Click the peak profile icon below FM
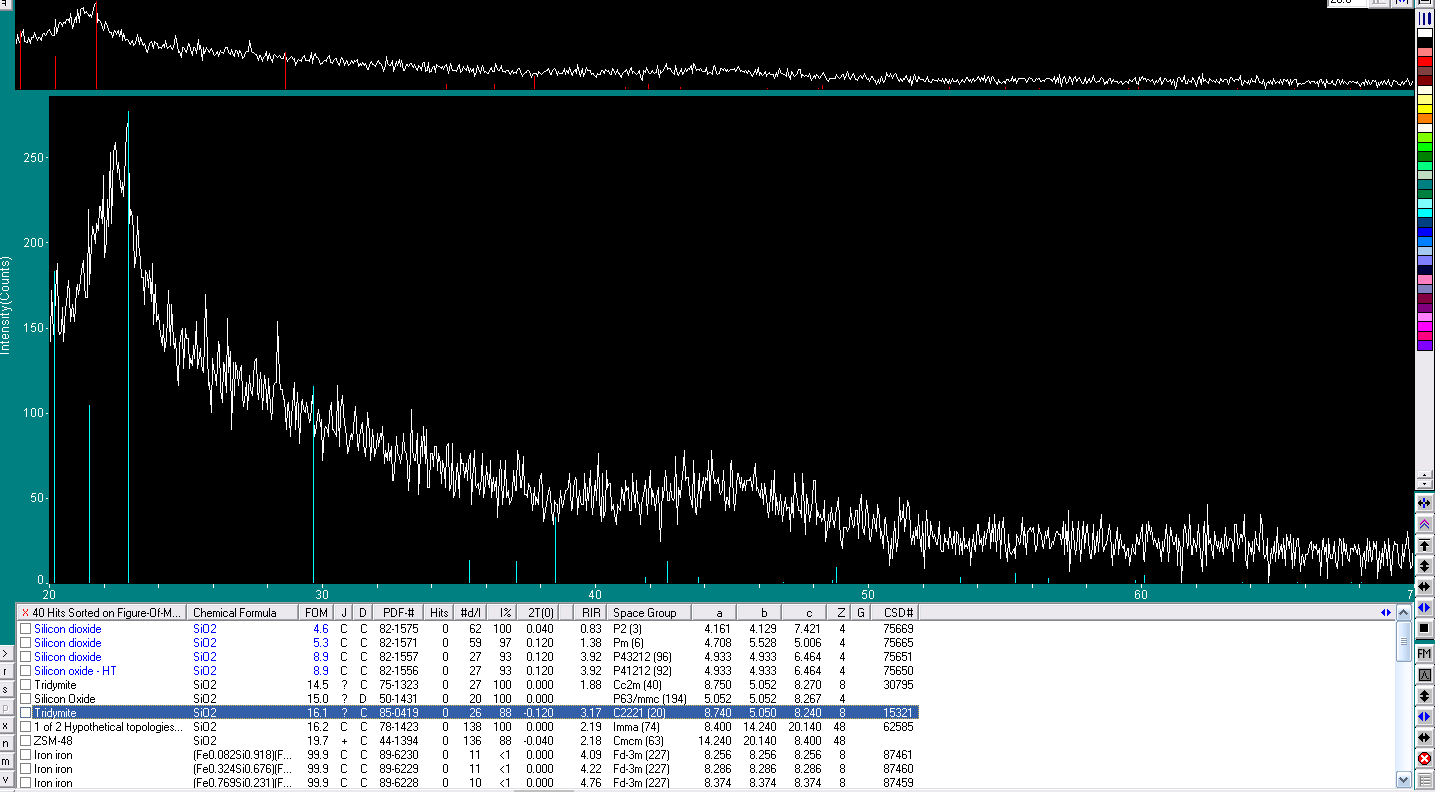The image size is (1435, 792). 1424,675
